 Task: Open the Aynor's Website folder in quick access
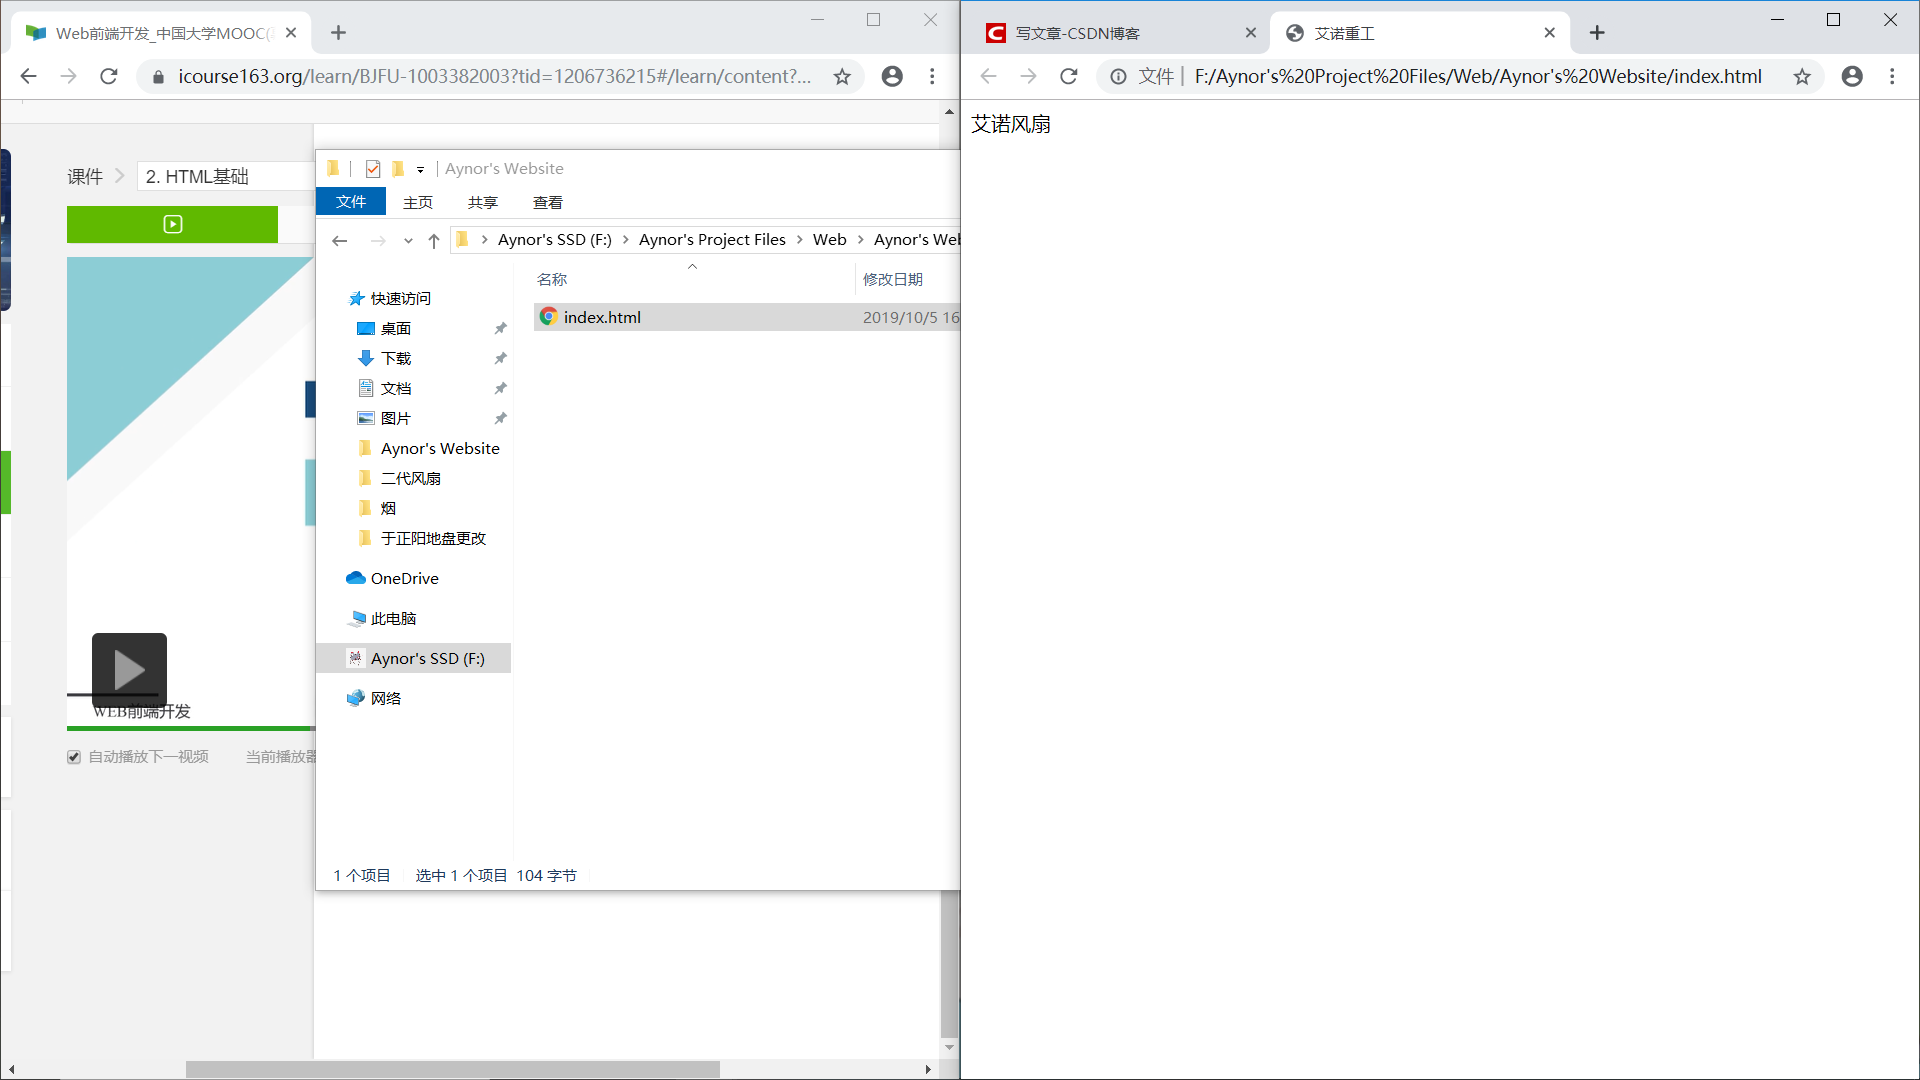pos(439,449)
